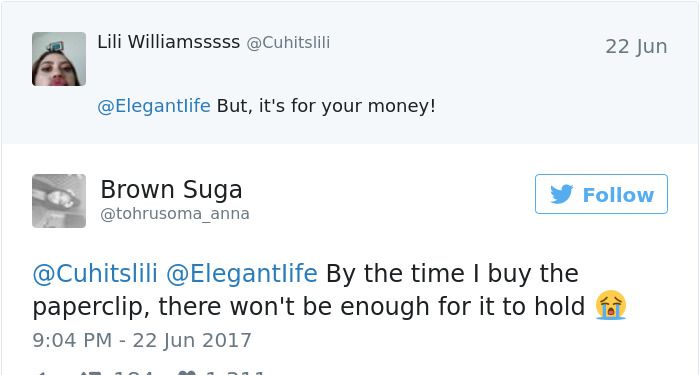This screenshot has width=700, height=375.
Task: Click the loudly crying face emoji
Action: [x=611, y=305]
